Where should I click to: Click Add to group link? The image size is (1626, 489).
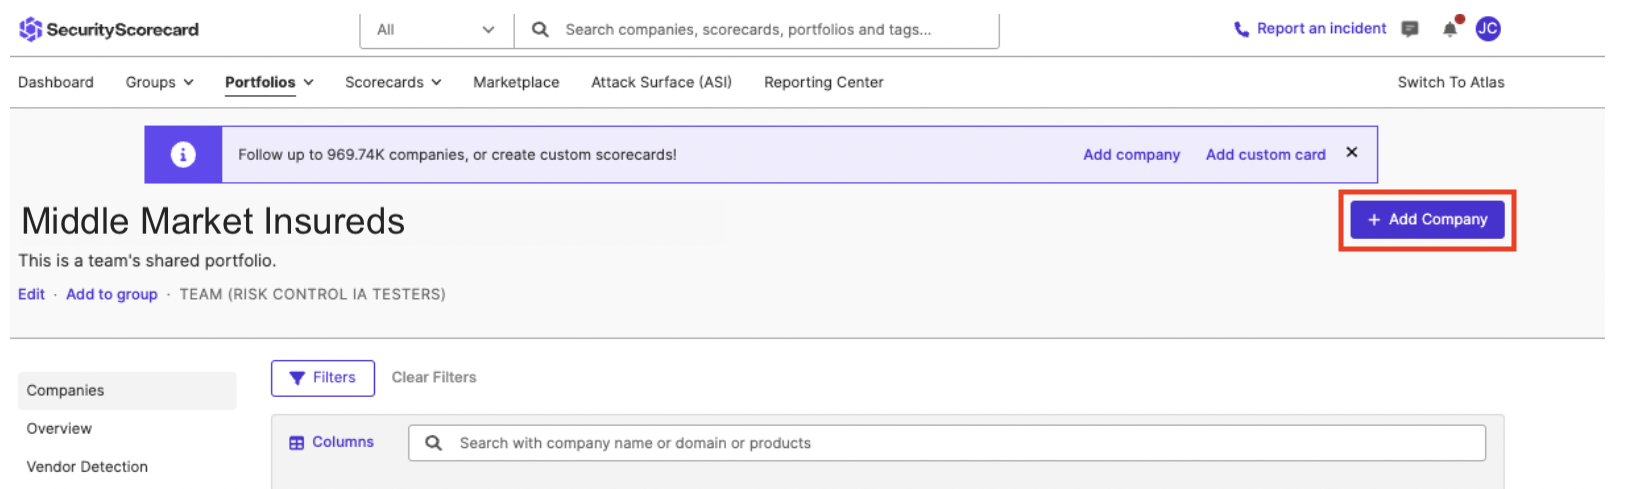pos(112,294)
